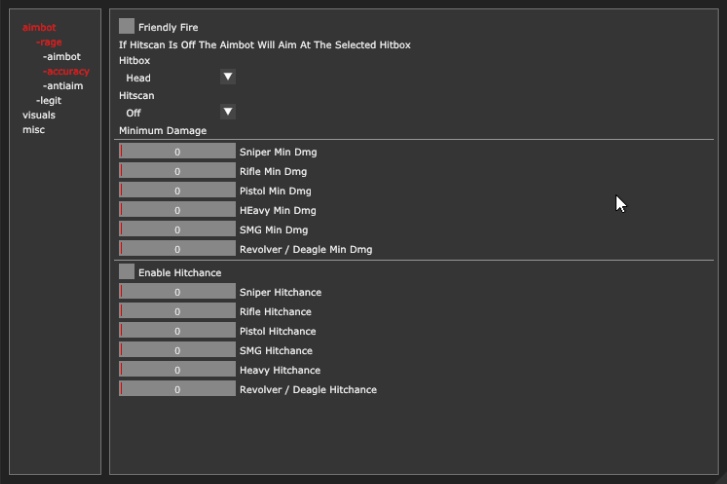The width and height of the screenshot is (727, 484).
Task: Click the SMG Hitchance slider
Action: point(177,350)
